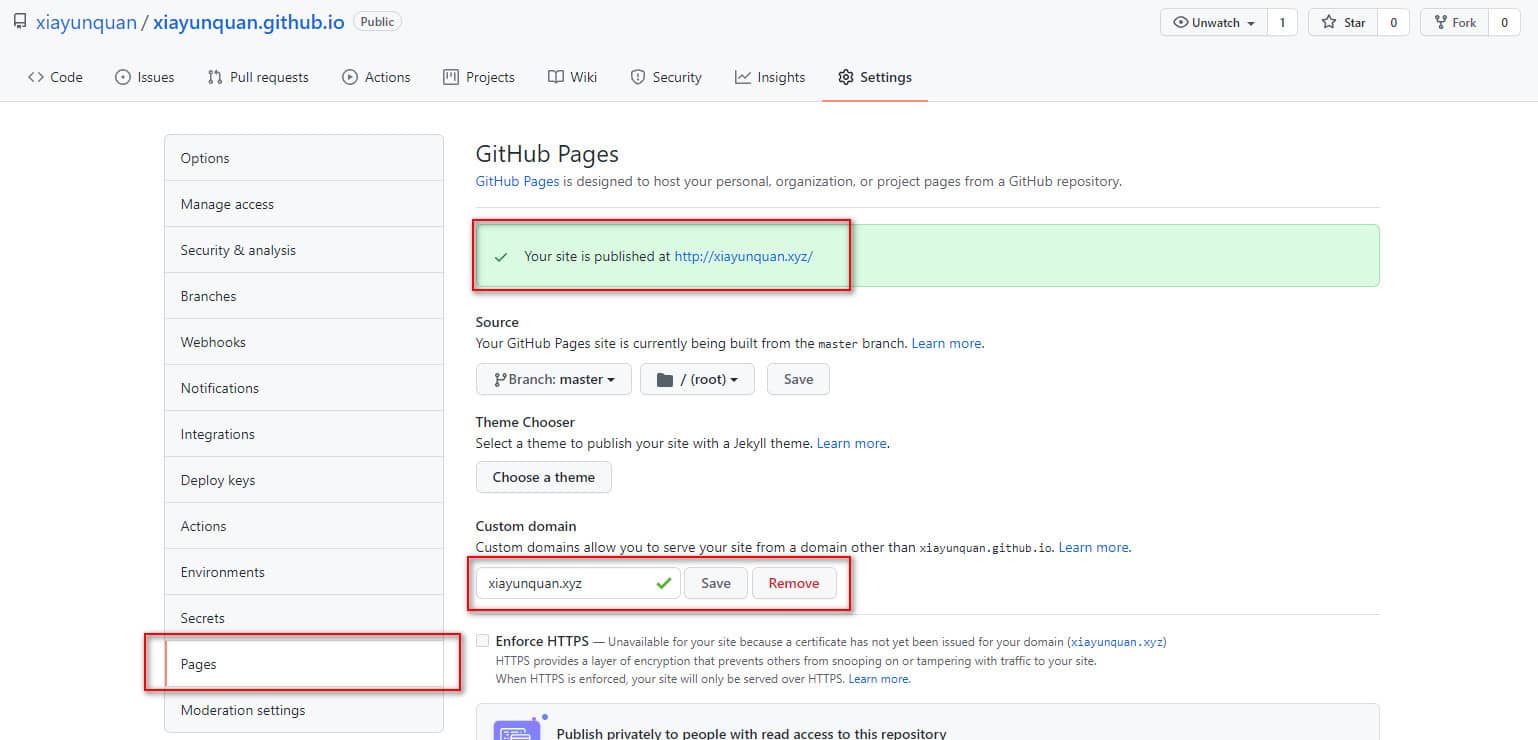Click the Security shield icon

[x=638, y=77]
